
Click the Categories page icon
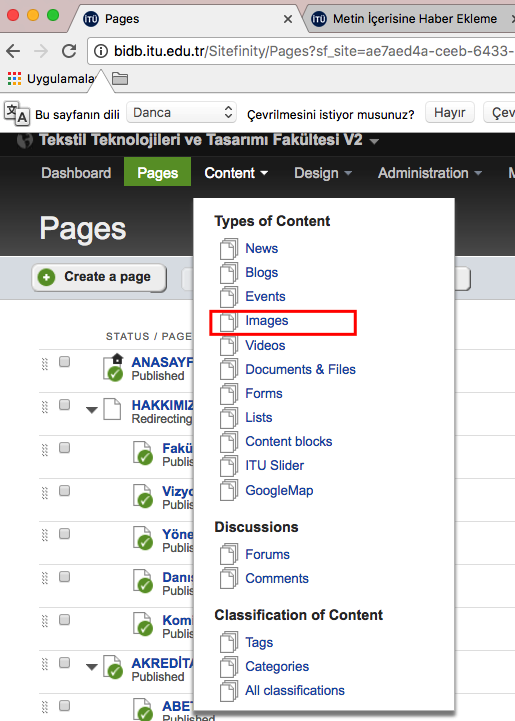pos(229,666)
